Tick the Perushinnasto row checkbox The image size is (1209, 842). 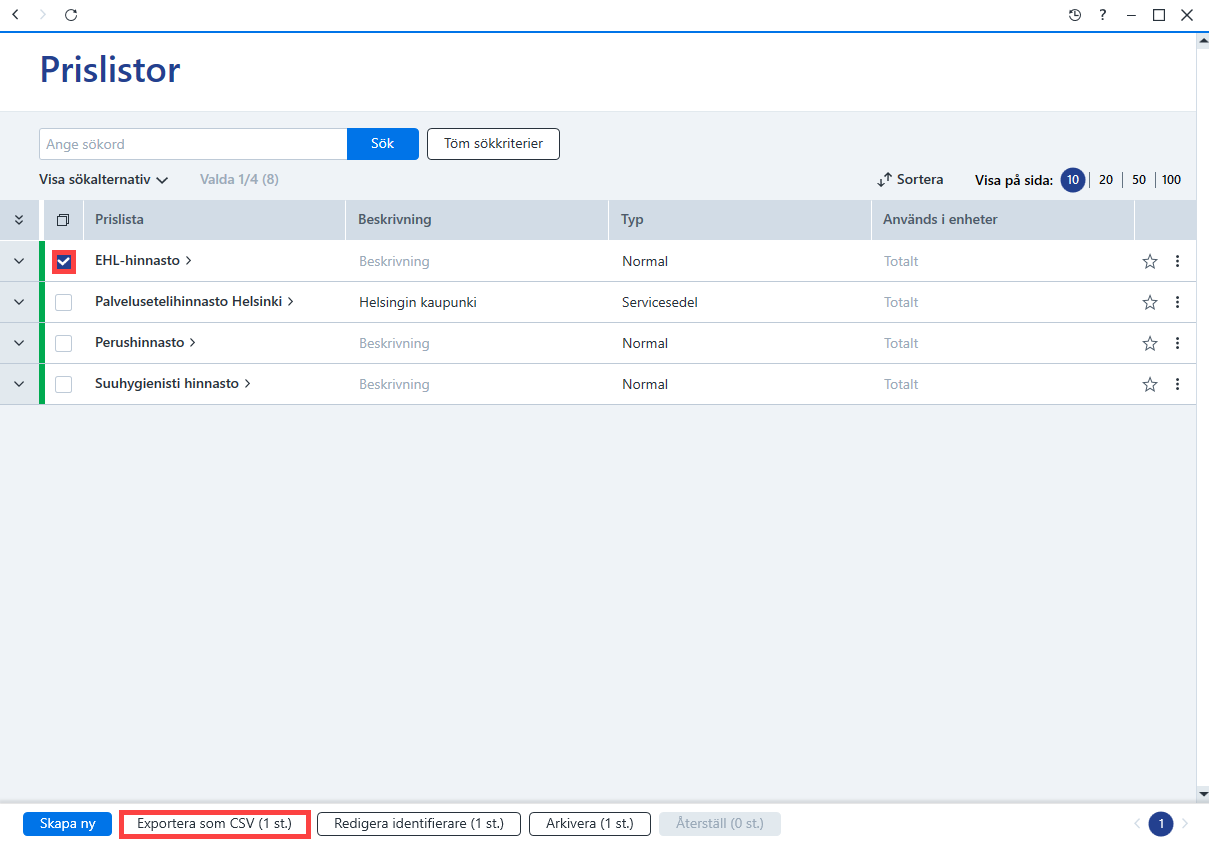(x=64, y=343)
